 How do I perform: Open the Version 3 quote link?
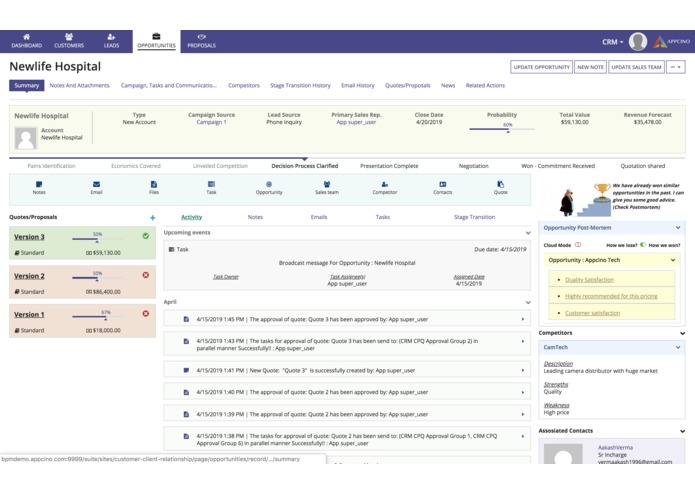29,237
